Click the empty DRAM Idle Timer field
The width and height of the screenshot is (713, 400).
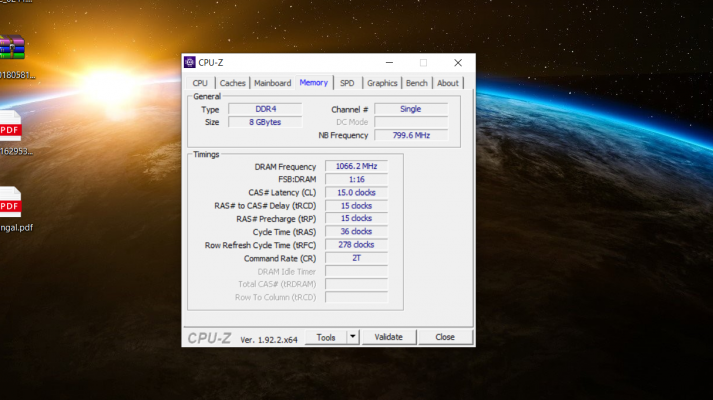(356, 271)
